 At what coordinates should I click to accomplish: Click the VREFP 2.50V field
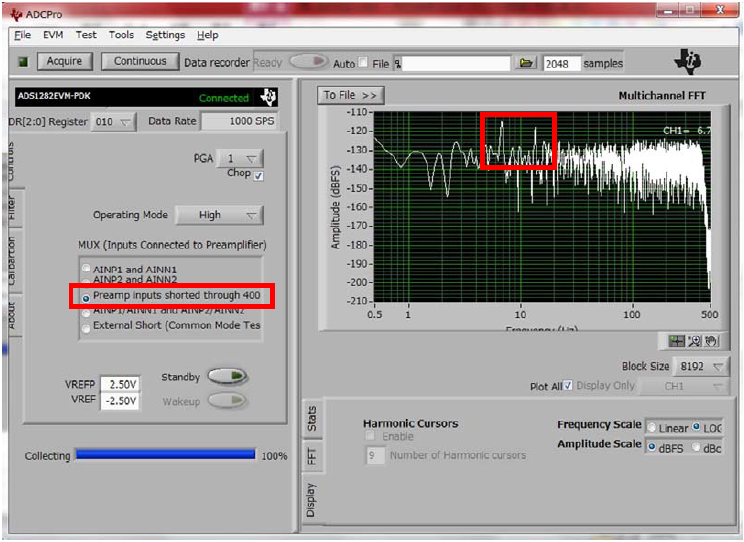point(120,384)
